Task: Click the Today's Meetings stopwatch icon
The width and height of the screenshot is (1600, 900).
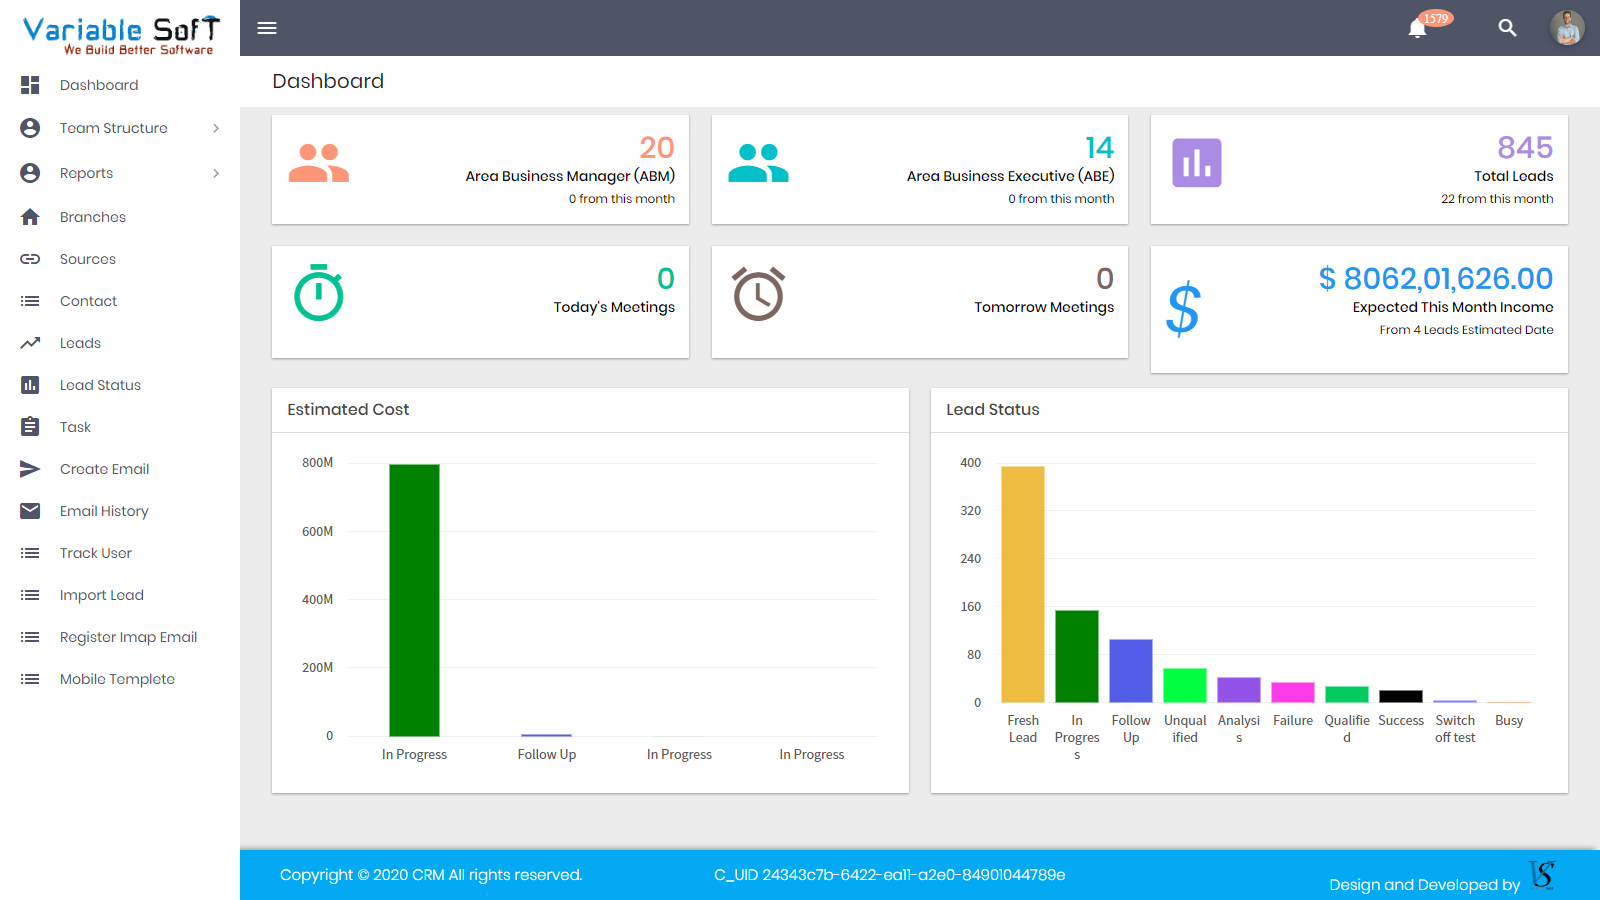Action: [319, 293]
